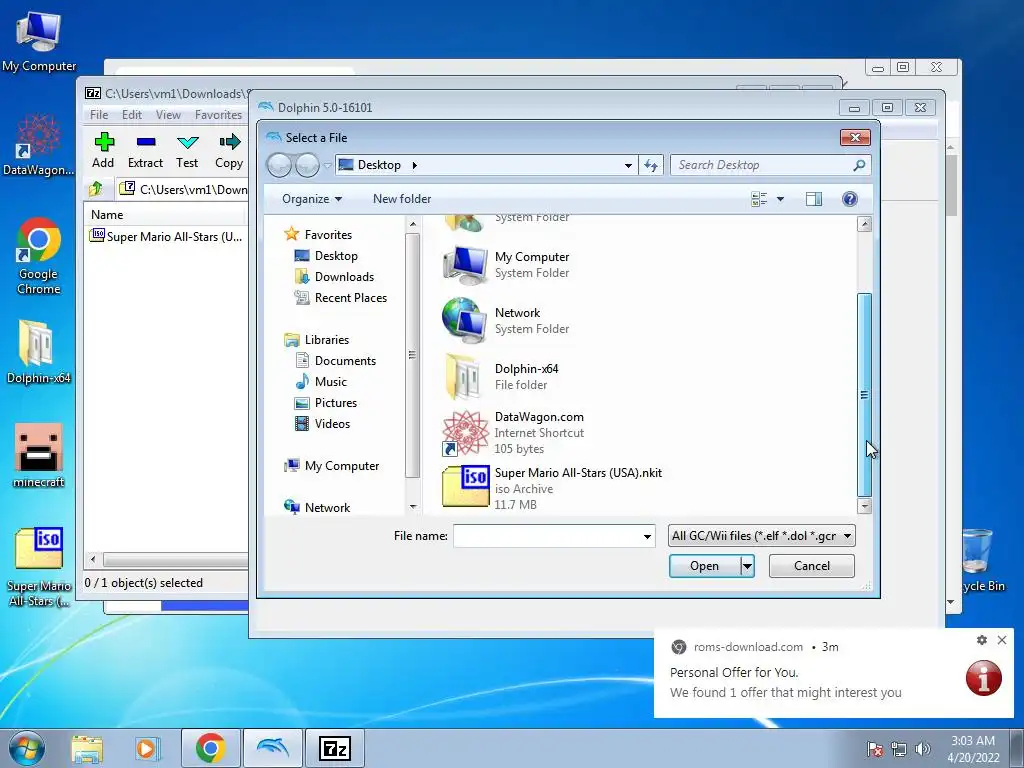Image resolution: width=1024 pixels, height=768 pixels.
Task: Toggle the preview pane icon
Action: 814,199
